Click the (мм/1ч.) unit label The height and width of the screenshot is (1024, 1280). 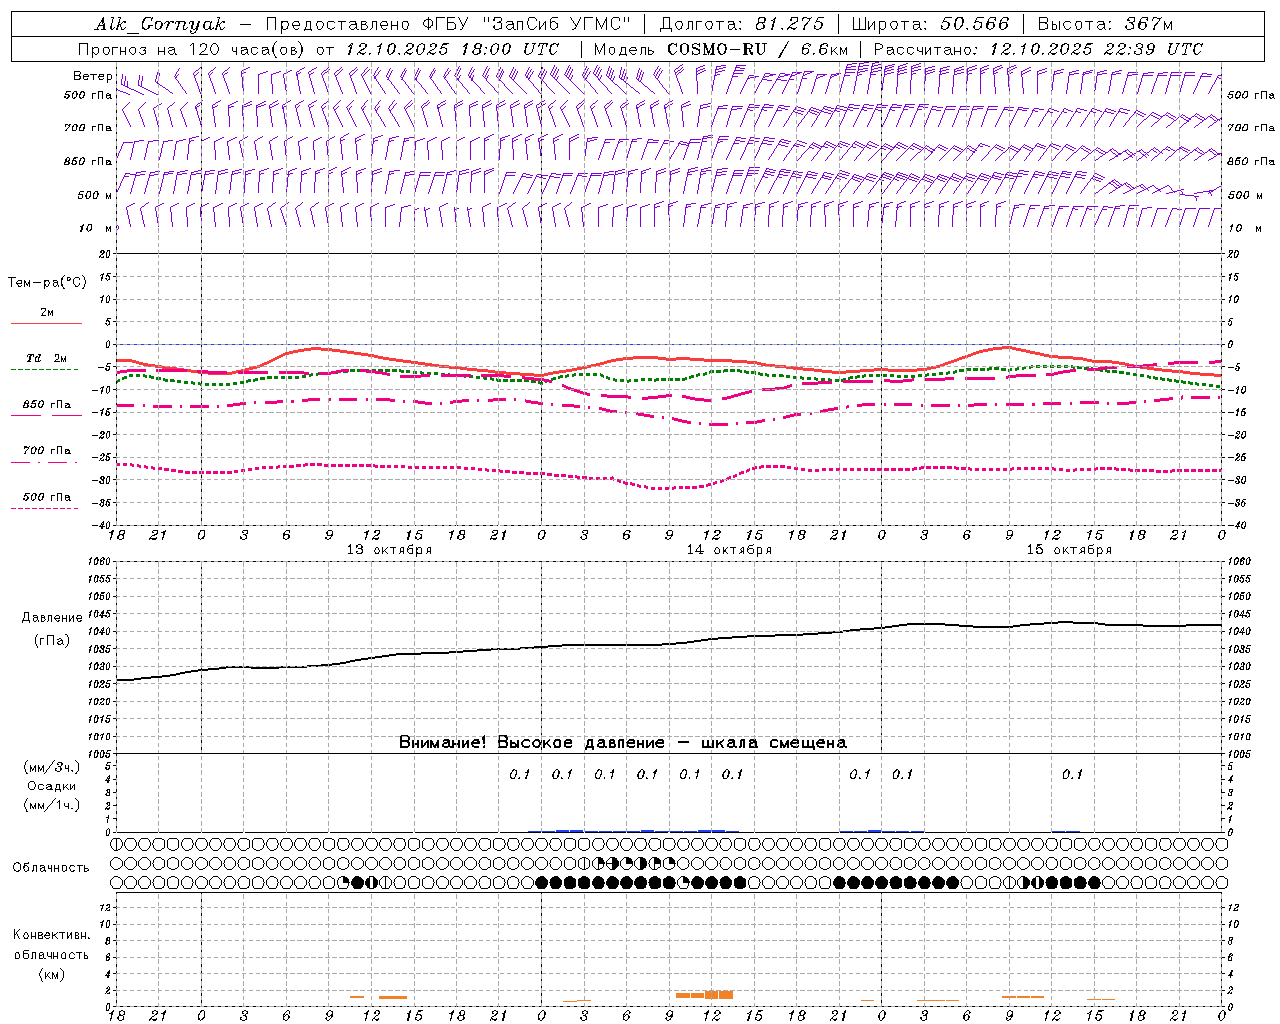(51, 805)
